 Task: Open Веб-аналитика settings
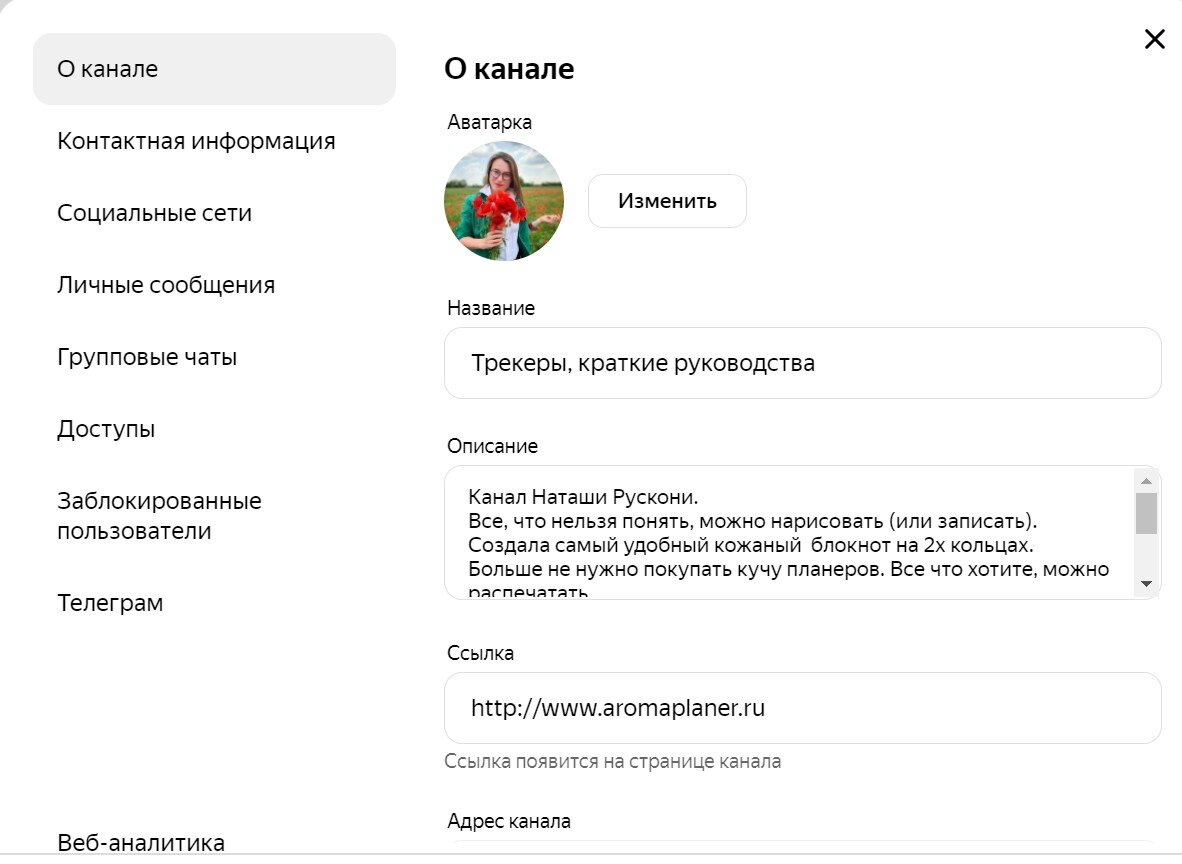point(139,842)
